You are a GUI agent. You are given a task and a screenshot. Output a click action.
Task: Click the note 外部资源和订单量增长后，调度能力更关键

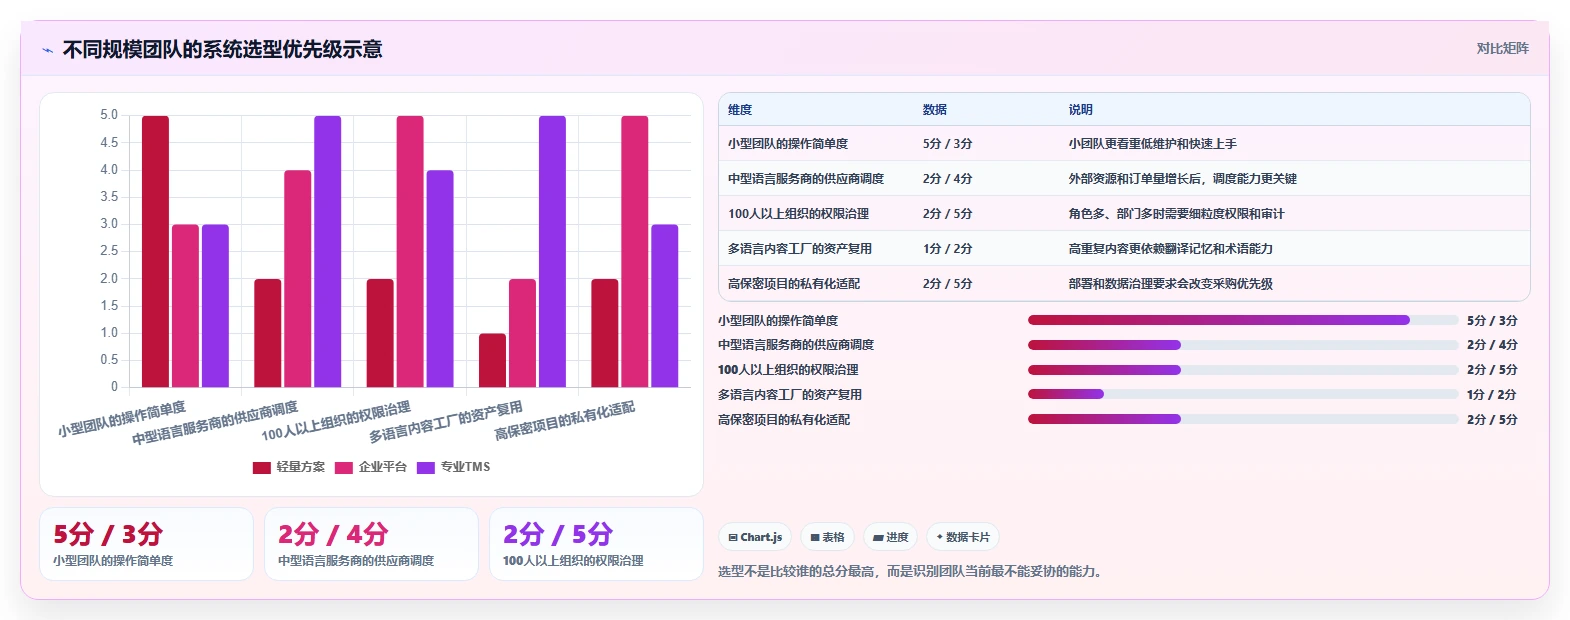tap(1182, 179)
